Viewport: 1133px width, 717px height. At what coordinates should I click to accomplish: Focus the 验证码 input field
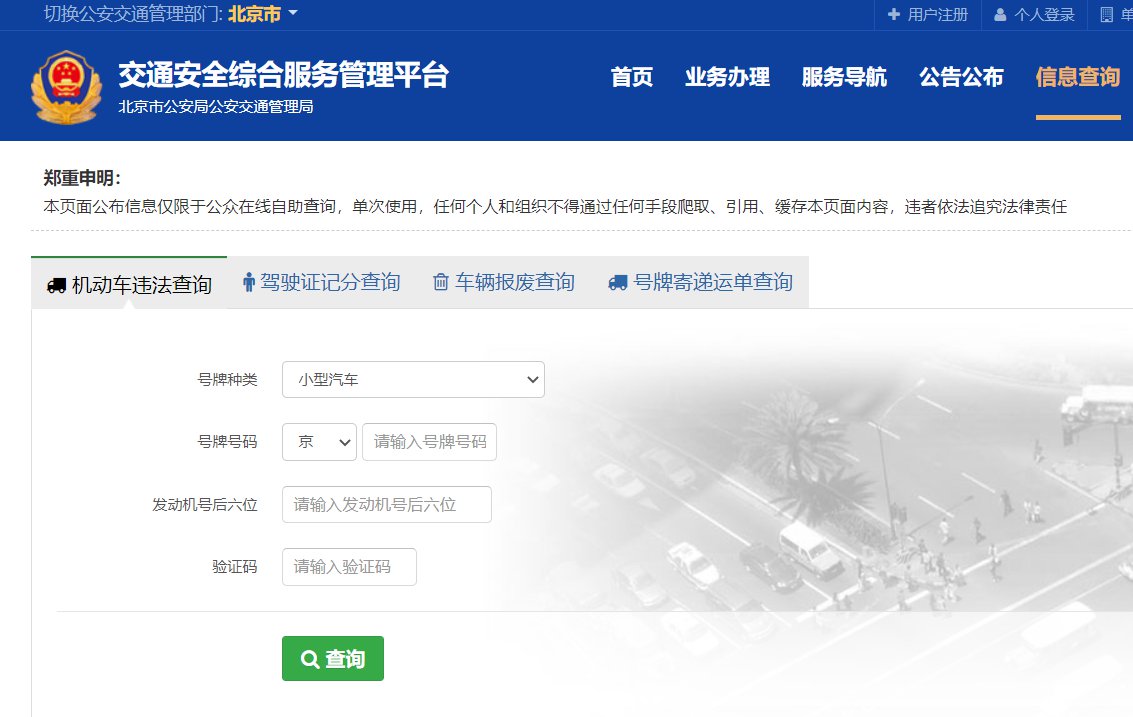[349, 567]
